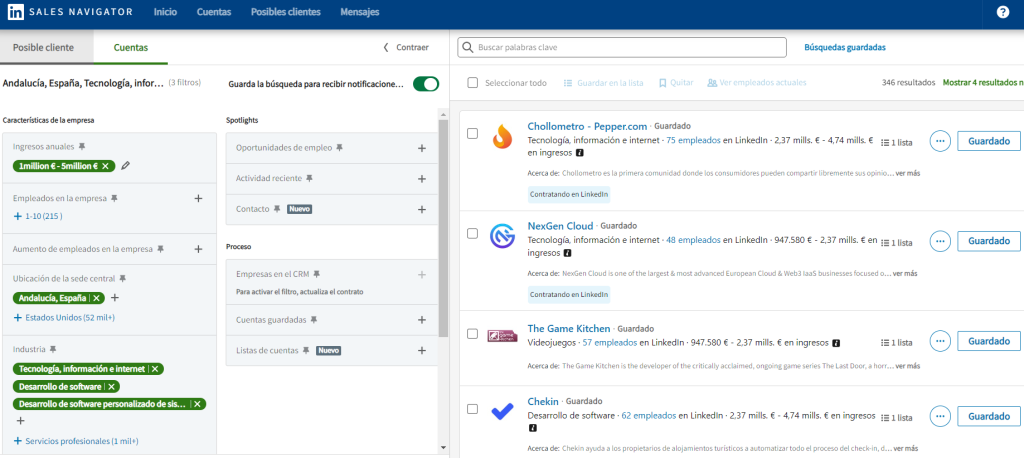Go to Inicio in the top navigation
The width and height of the screenshot is (1024, 458).
coord(165,12)
